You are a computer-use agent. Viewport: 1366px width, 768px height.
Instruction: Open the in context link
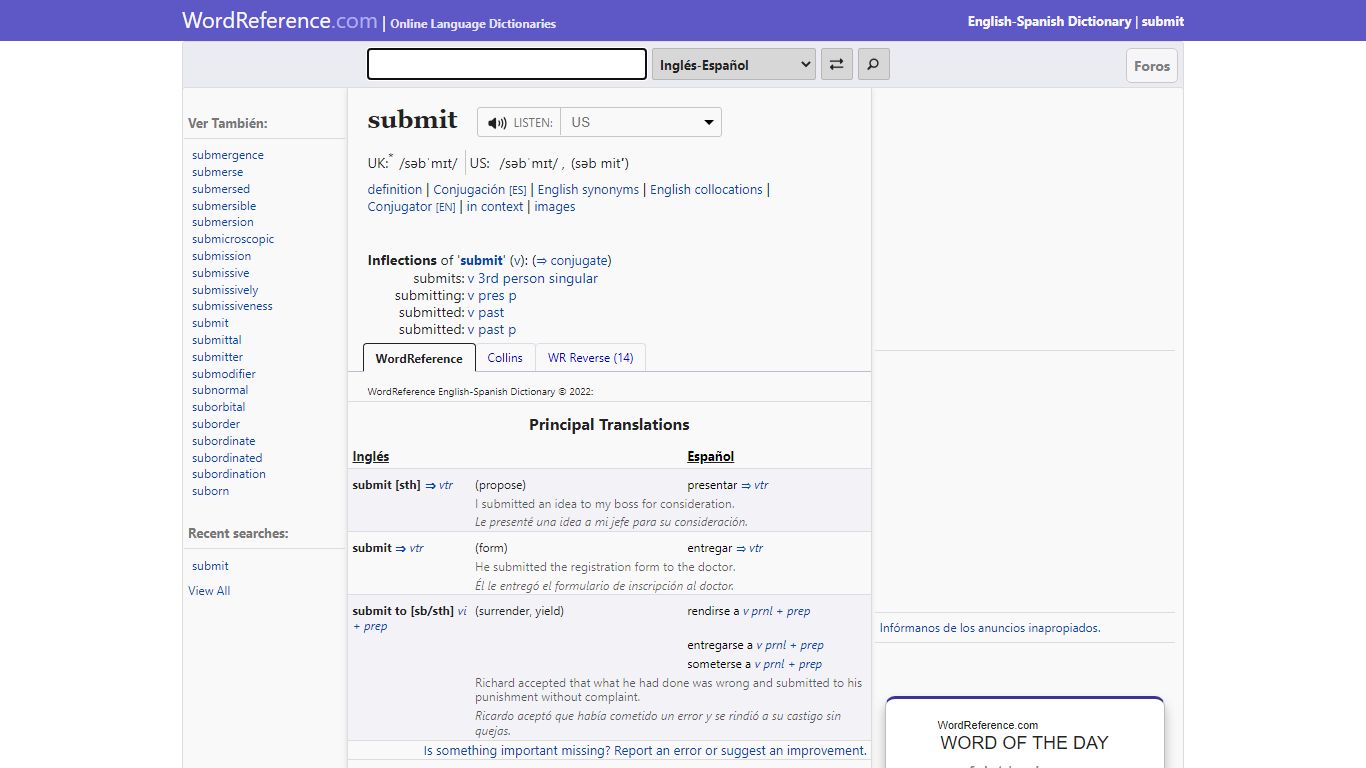click(495, 207)
